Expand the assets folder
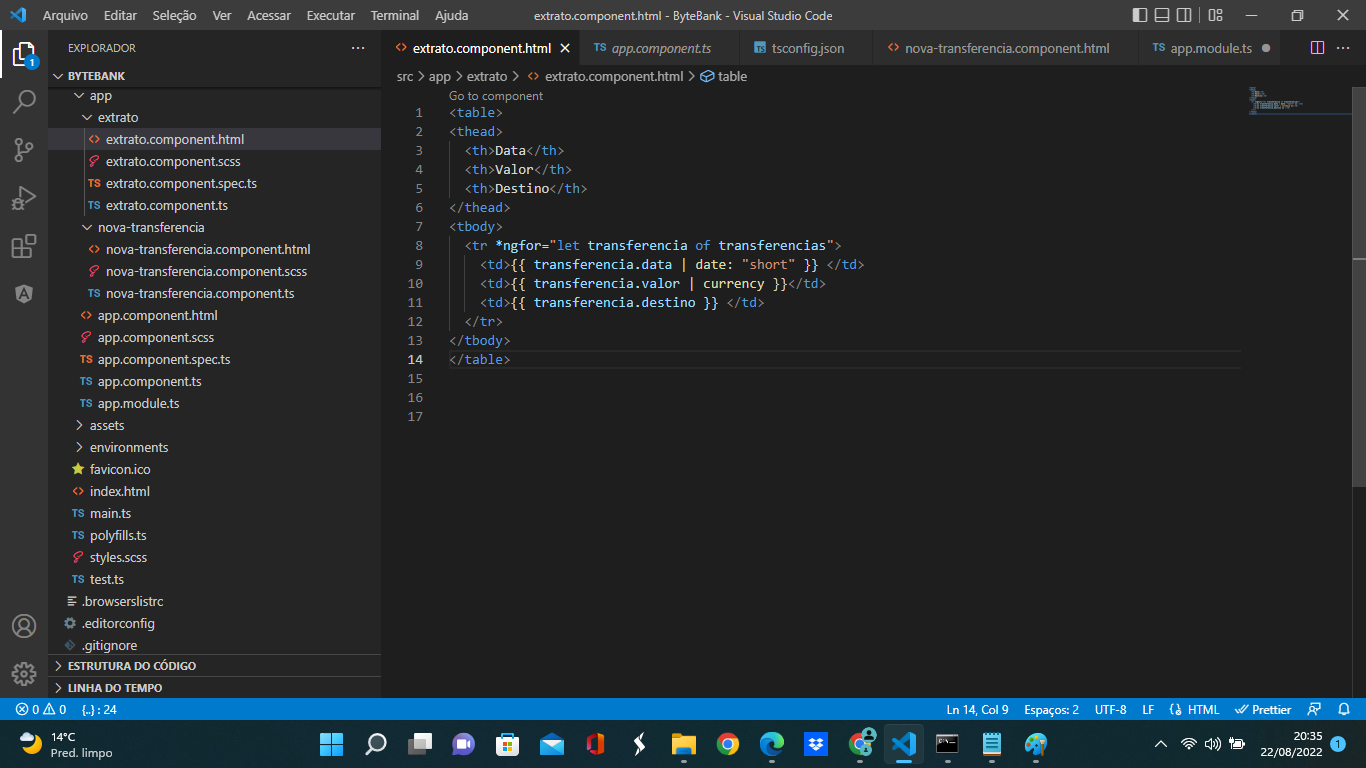Screen dimensions: 1366x768 coord(214,426)
